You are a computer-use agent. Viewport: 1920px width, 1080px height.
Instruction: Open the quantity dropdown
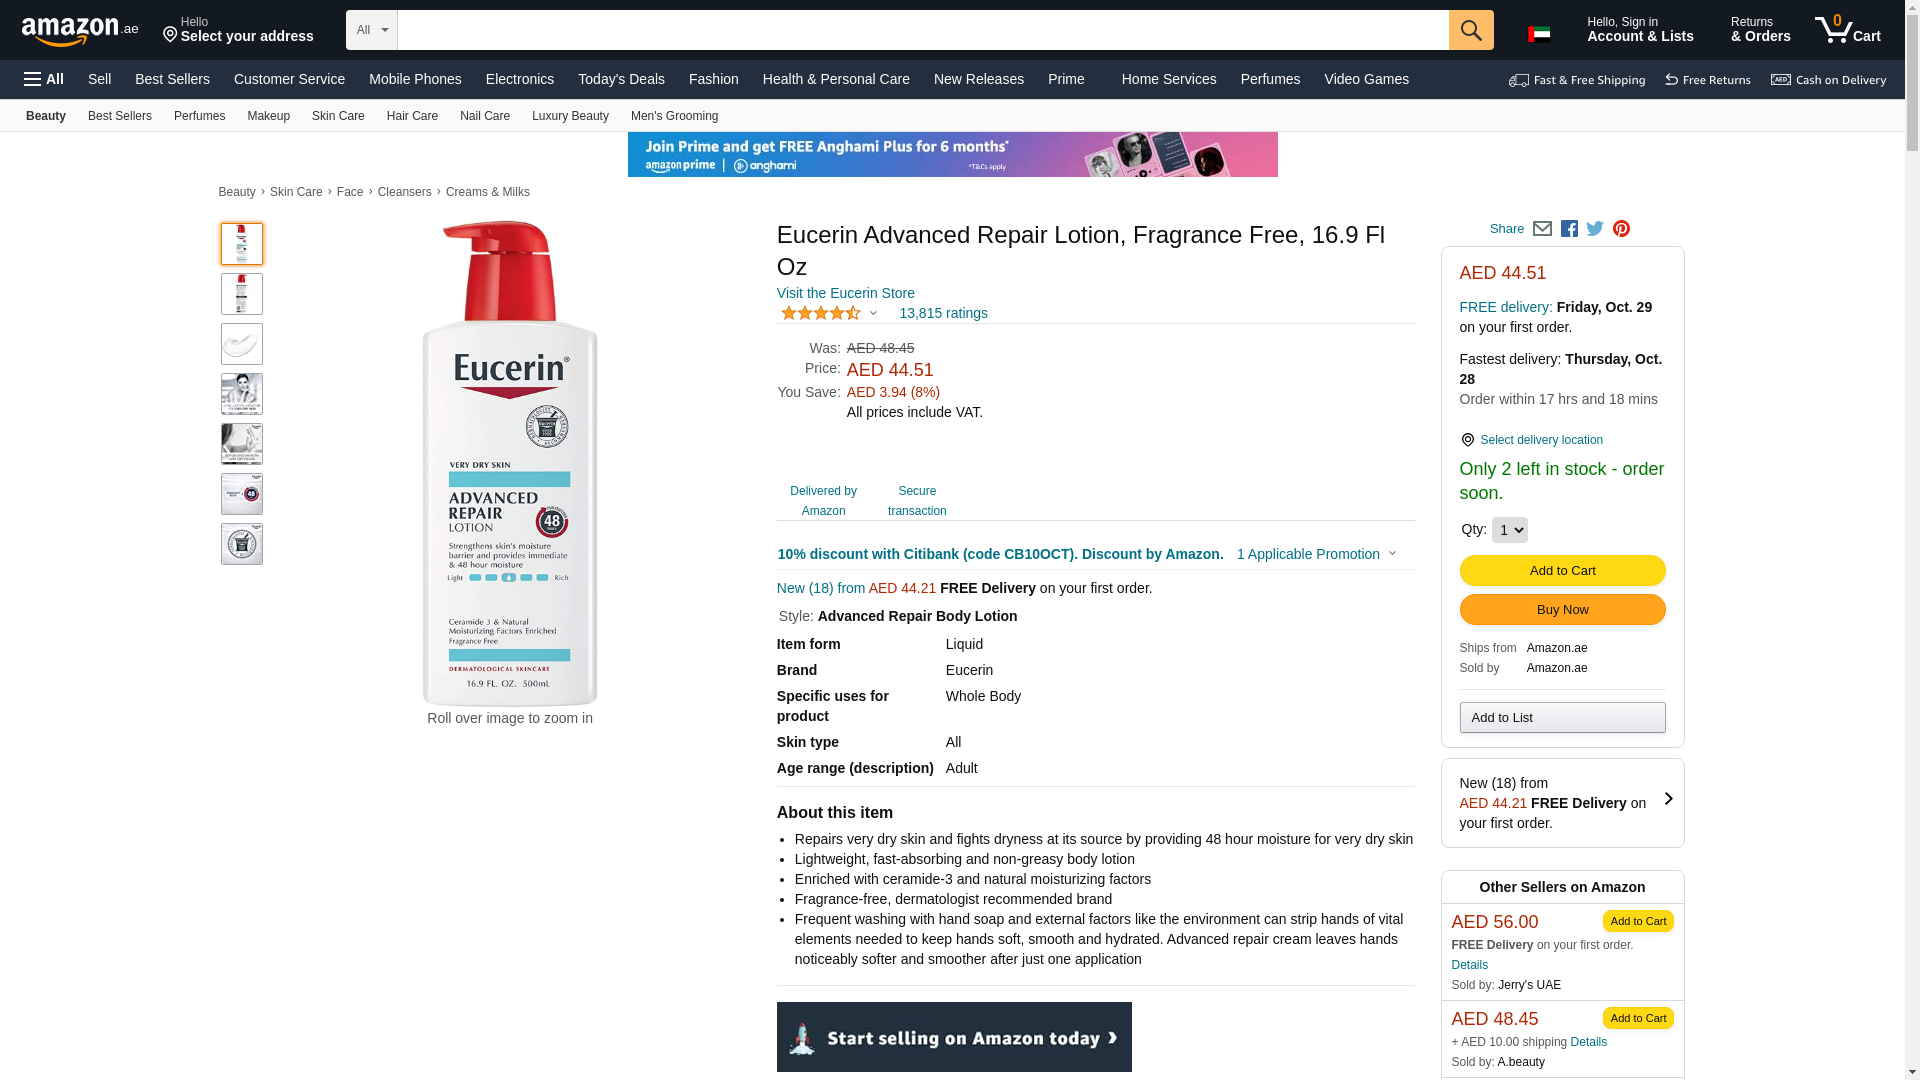pyautogui.click(x=1509, y=530)
